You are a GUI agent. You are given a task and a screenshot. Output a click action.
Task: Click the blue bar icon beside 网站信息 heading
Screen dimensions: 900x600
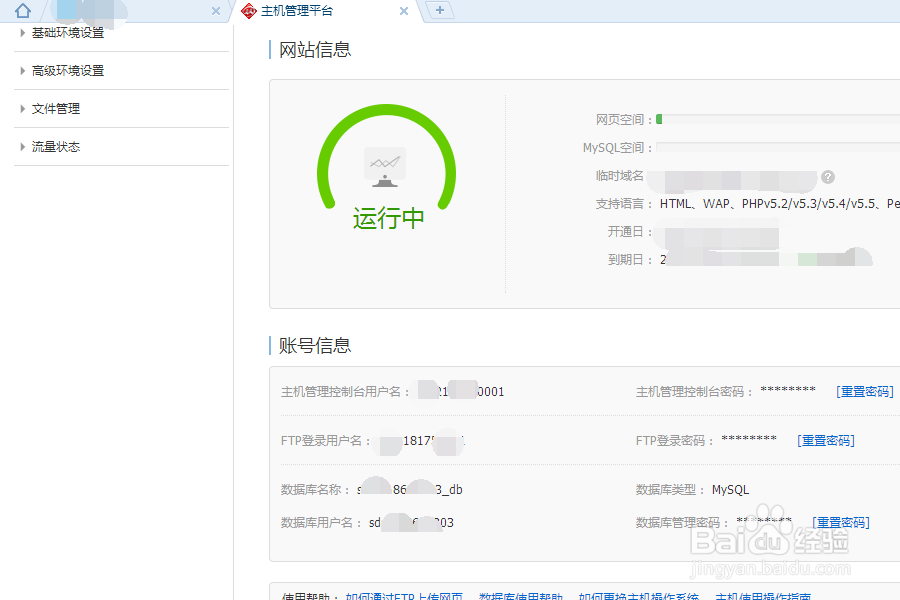point(268,48)
